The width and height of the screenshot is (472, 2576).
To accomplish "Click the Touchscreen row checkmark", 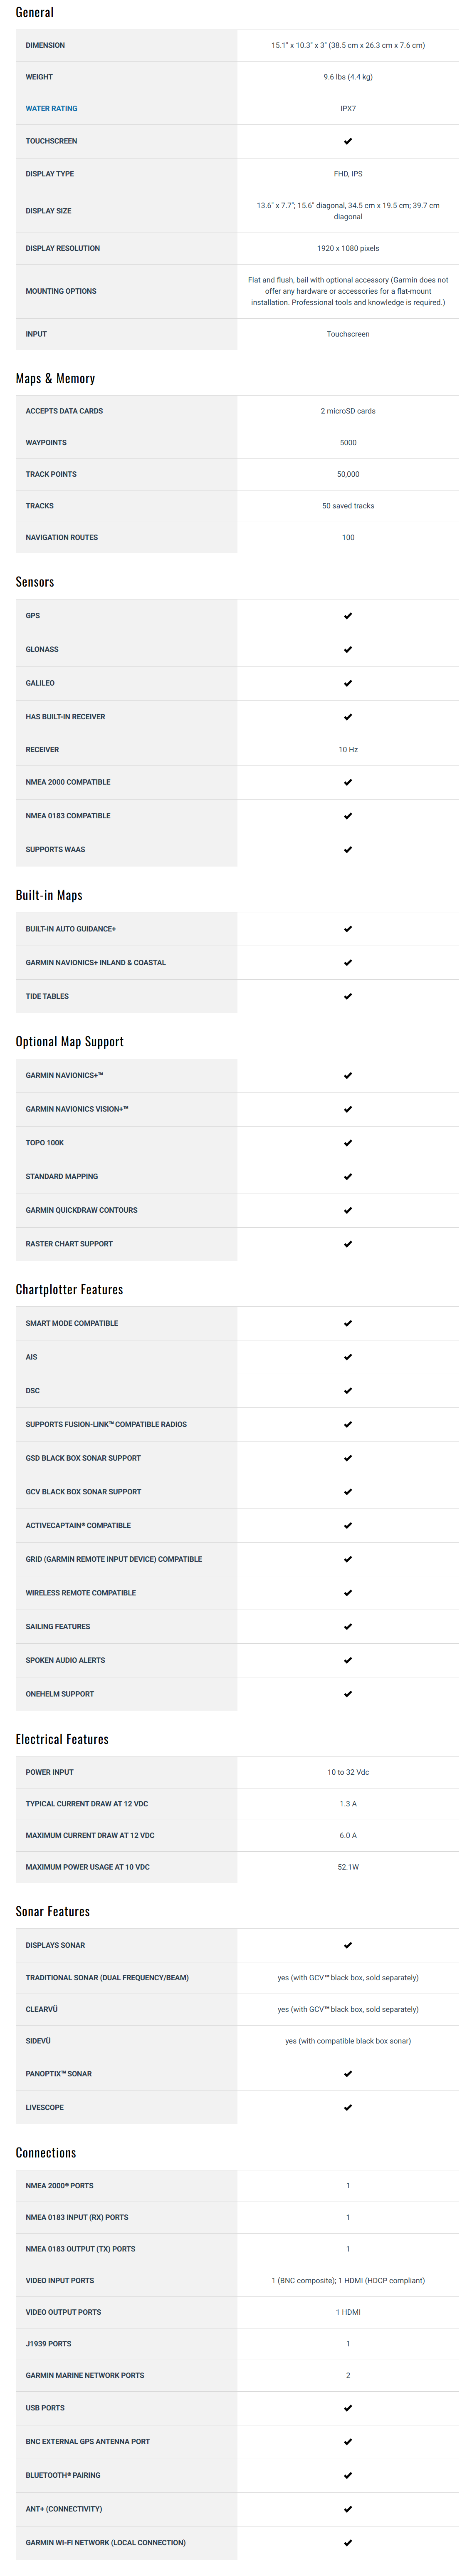I will pyautogui.click(x=348, y=141).
